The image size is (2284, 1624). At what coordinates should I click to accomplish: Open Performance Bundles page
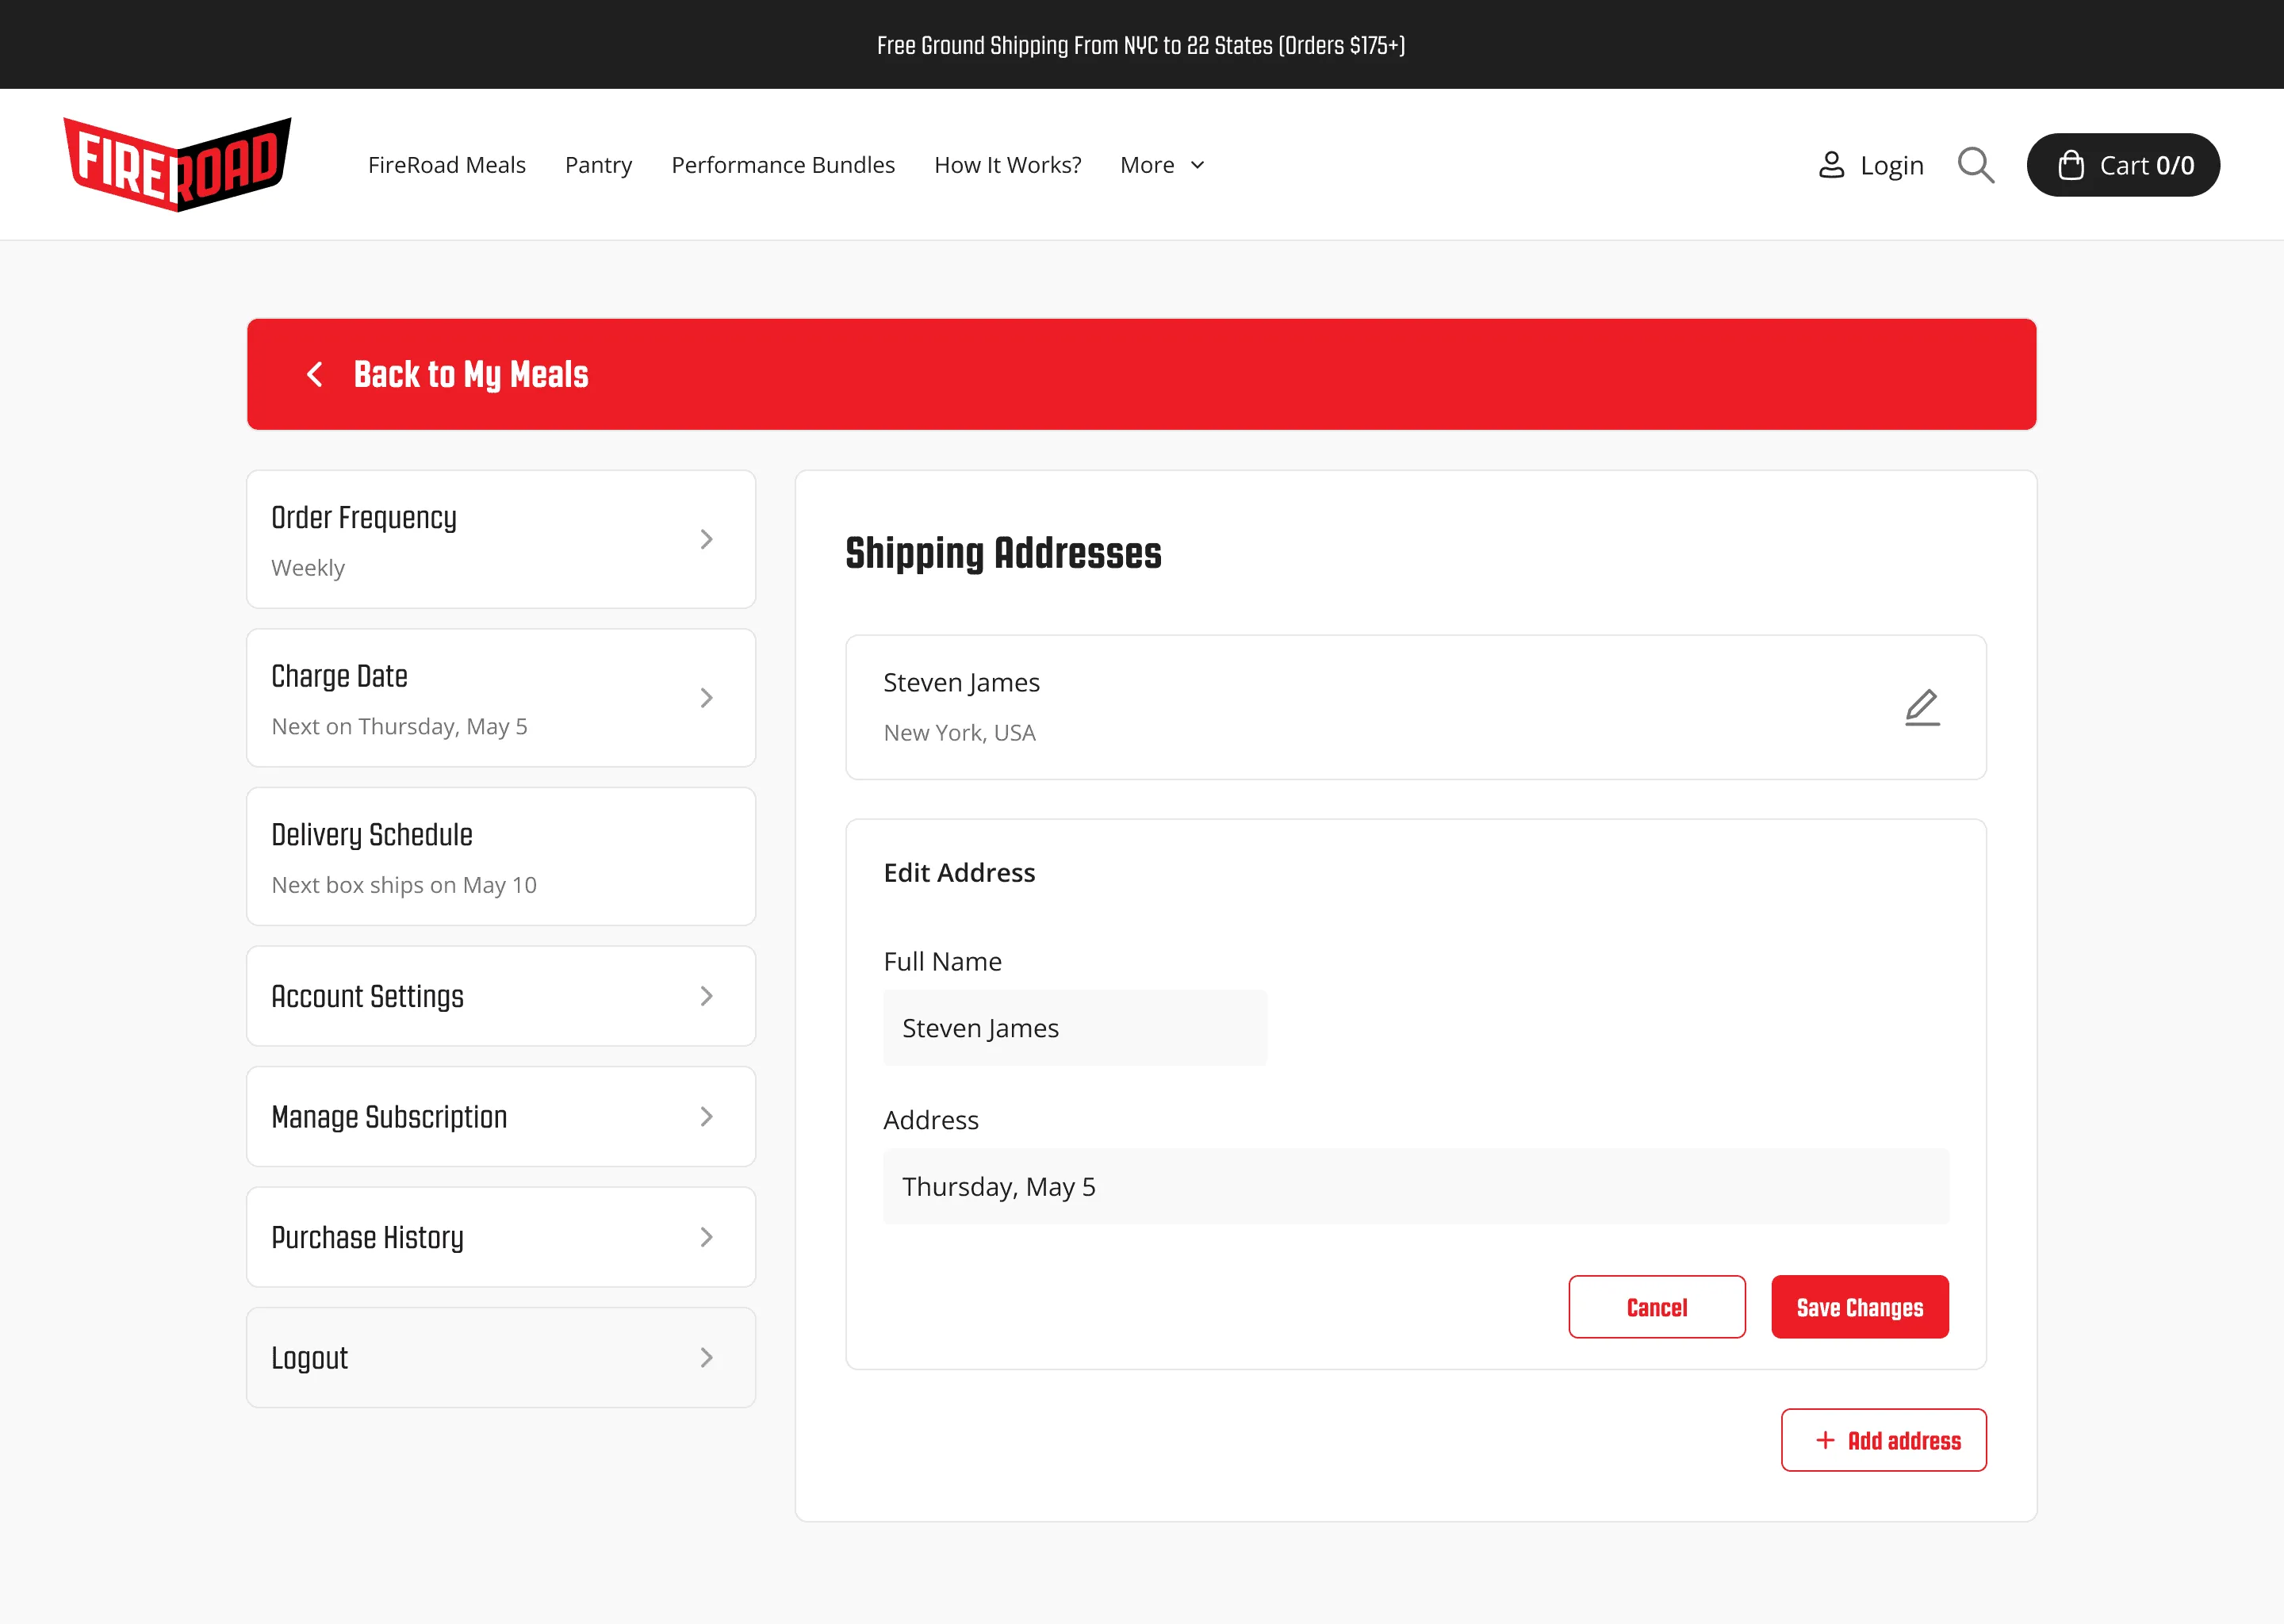click(783, 165)
